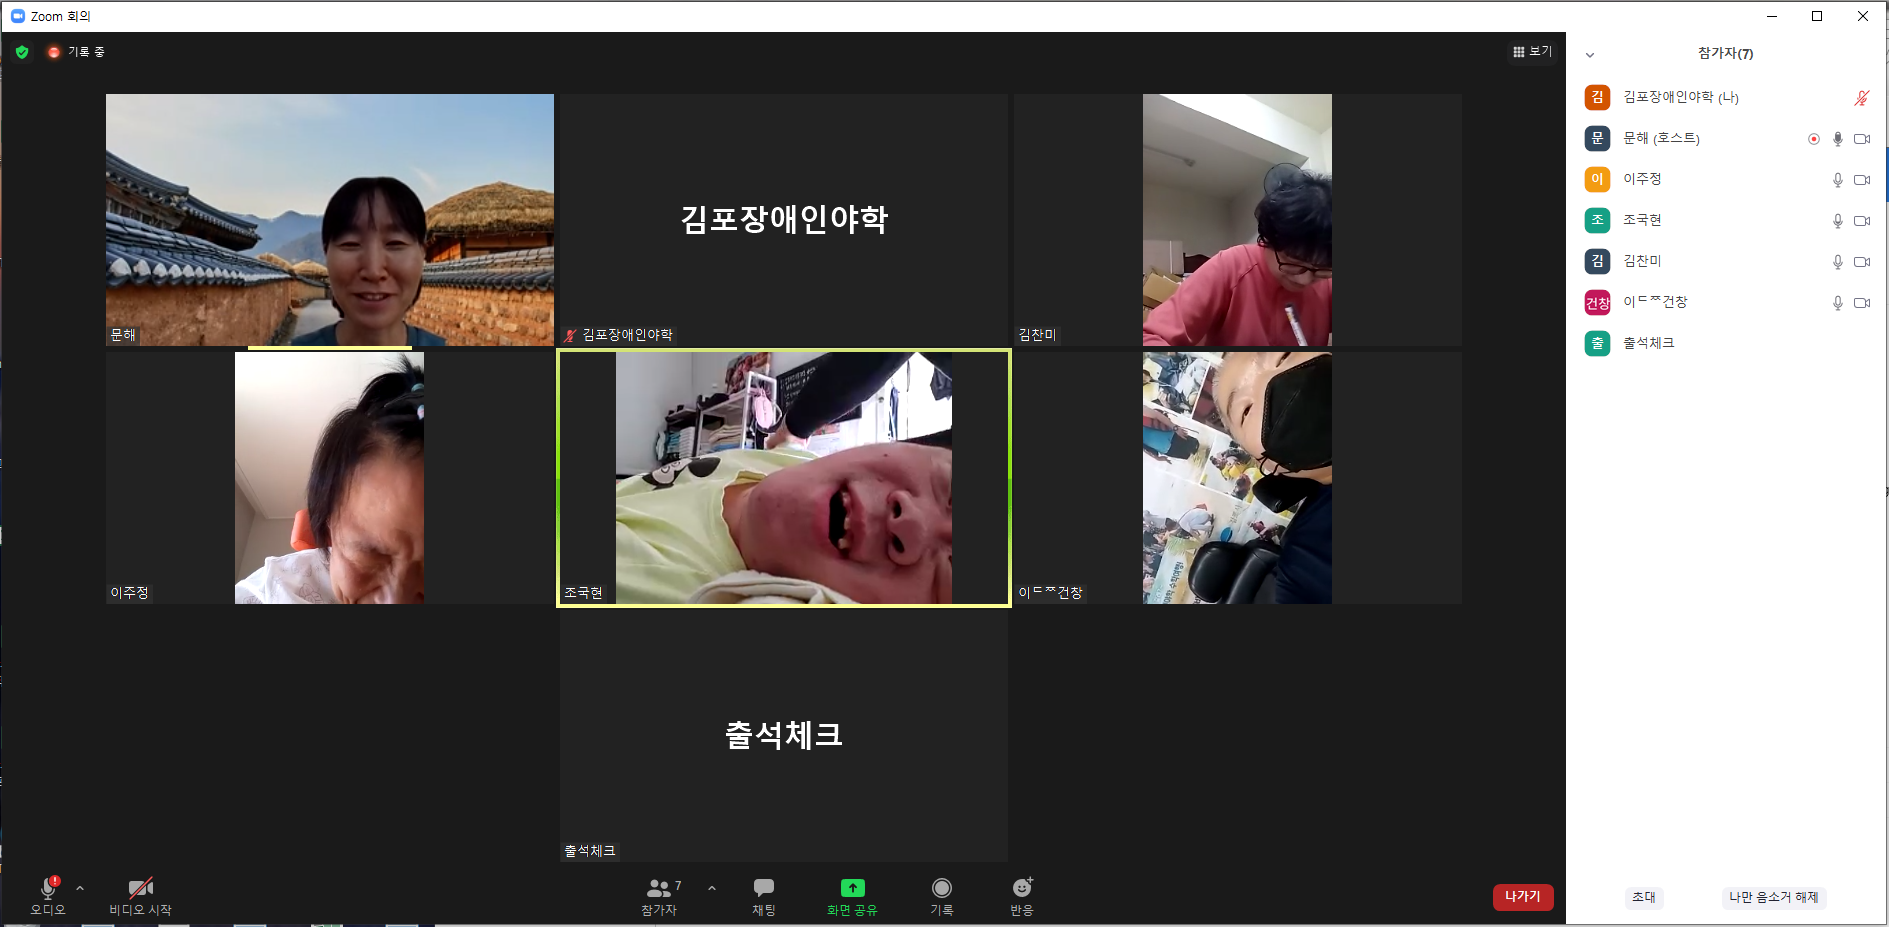Collapse the participants panel chevron
Screen dimensions: 1889x927
[1590, 55]
